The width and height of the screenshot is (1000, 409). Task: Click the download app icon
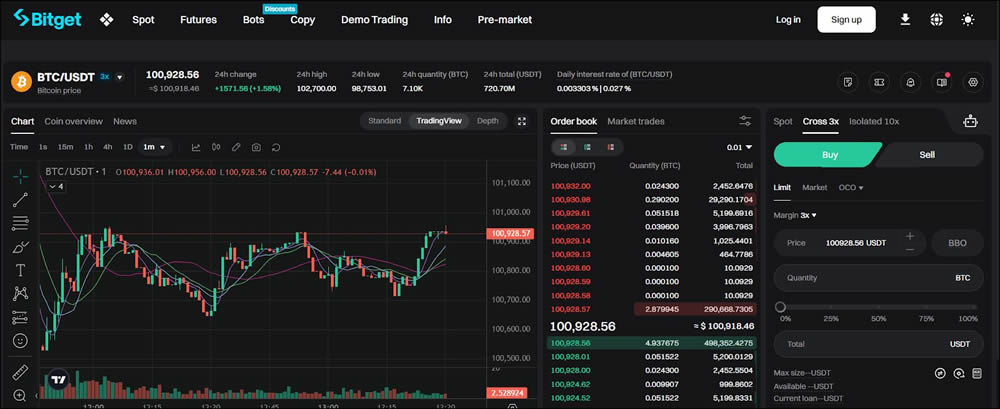coord(905,19)
